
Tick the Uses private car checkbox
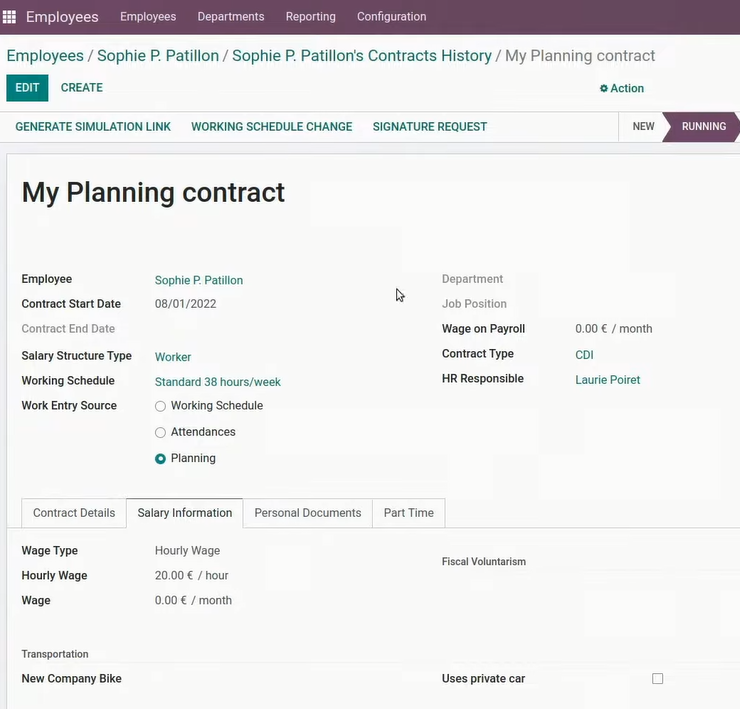click(x=657, y=679)
